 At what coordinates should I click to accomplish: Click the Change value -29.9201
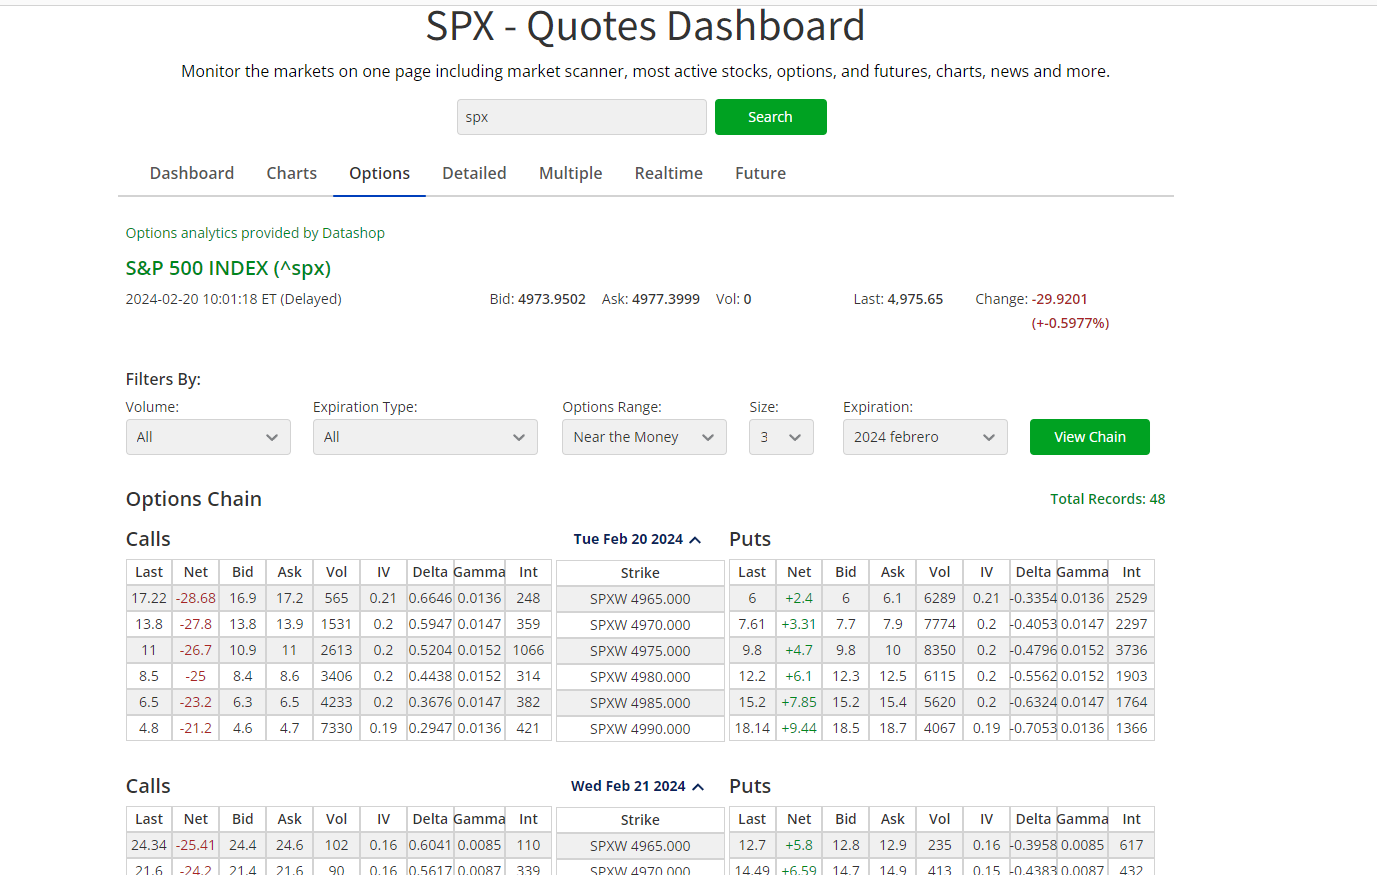pos(1059,299)
